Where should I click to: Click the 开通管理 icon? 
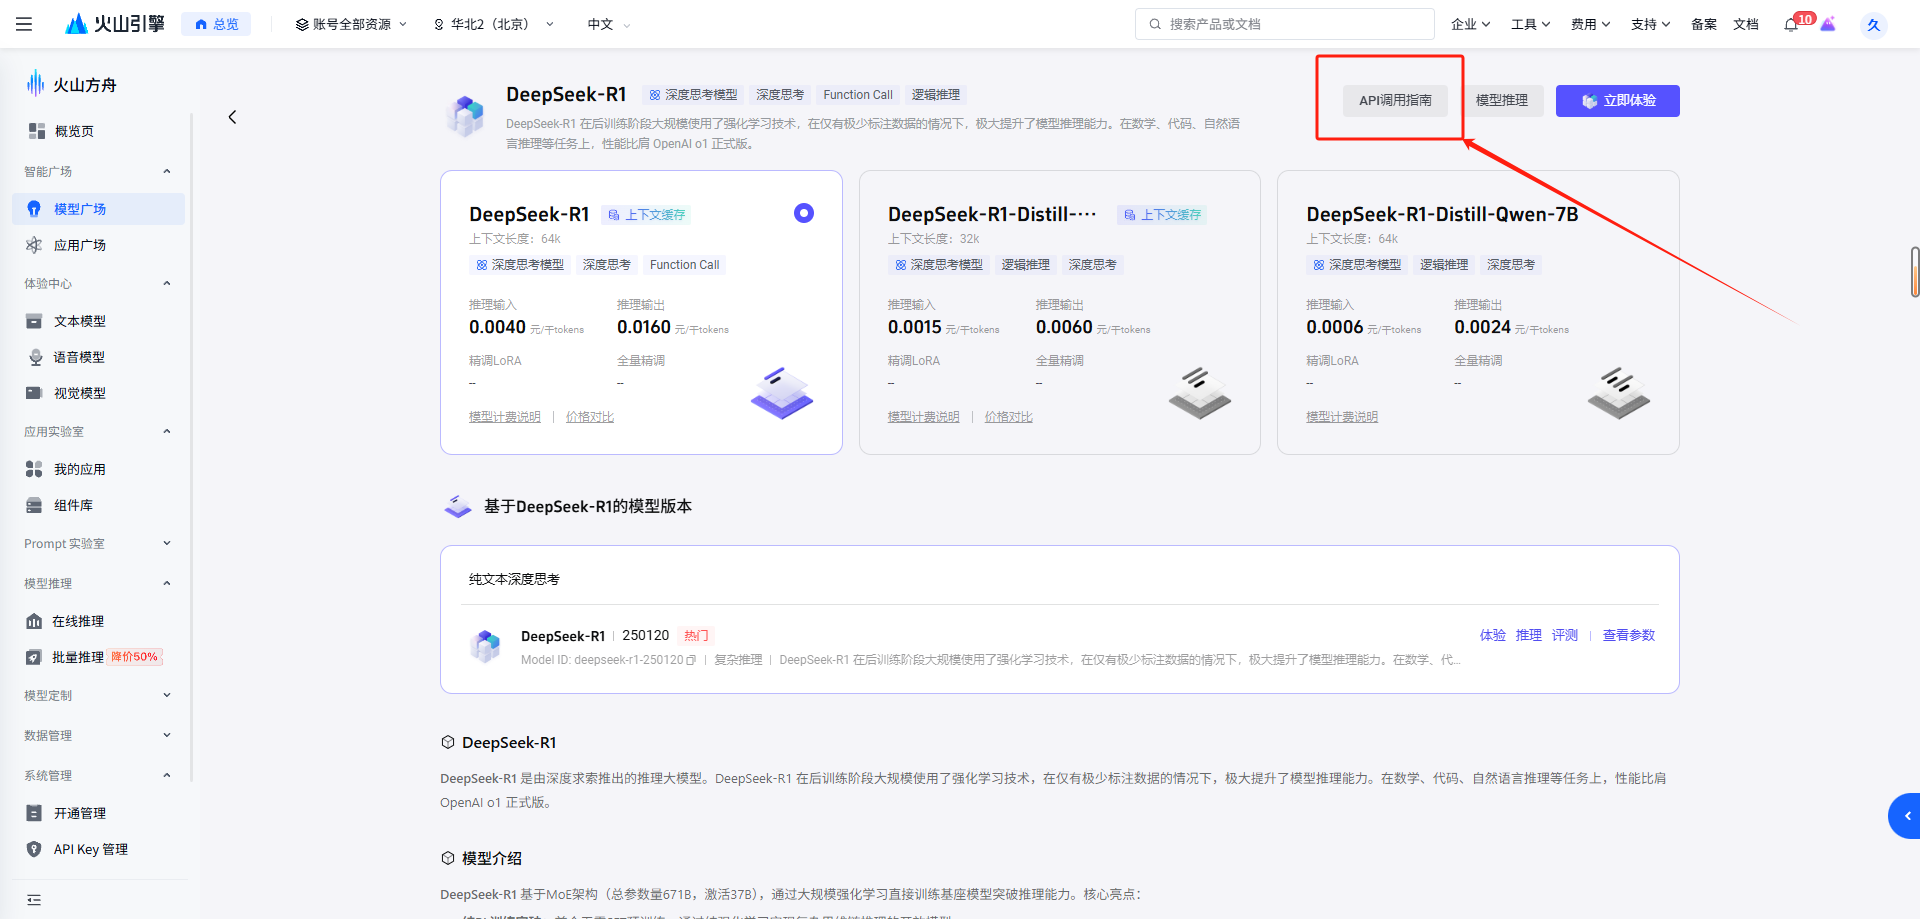point(34,813)
